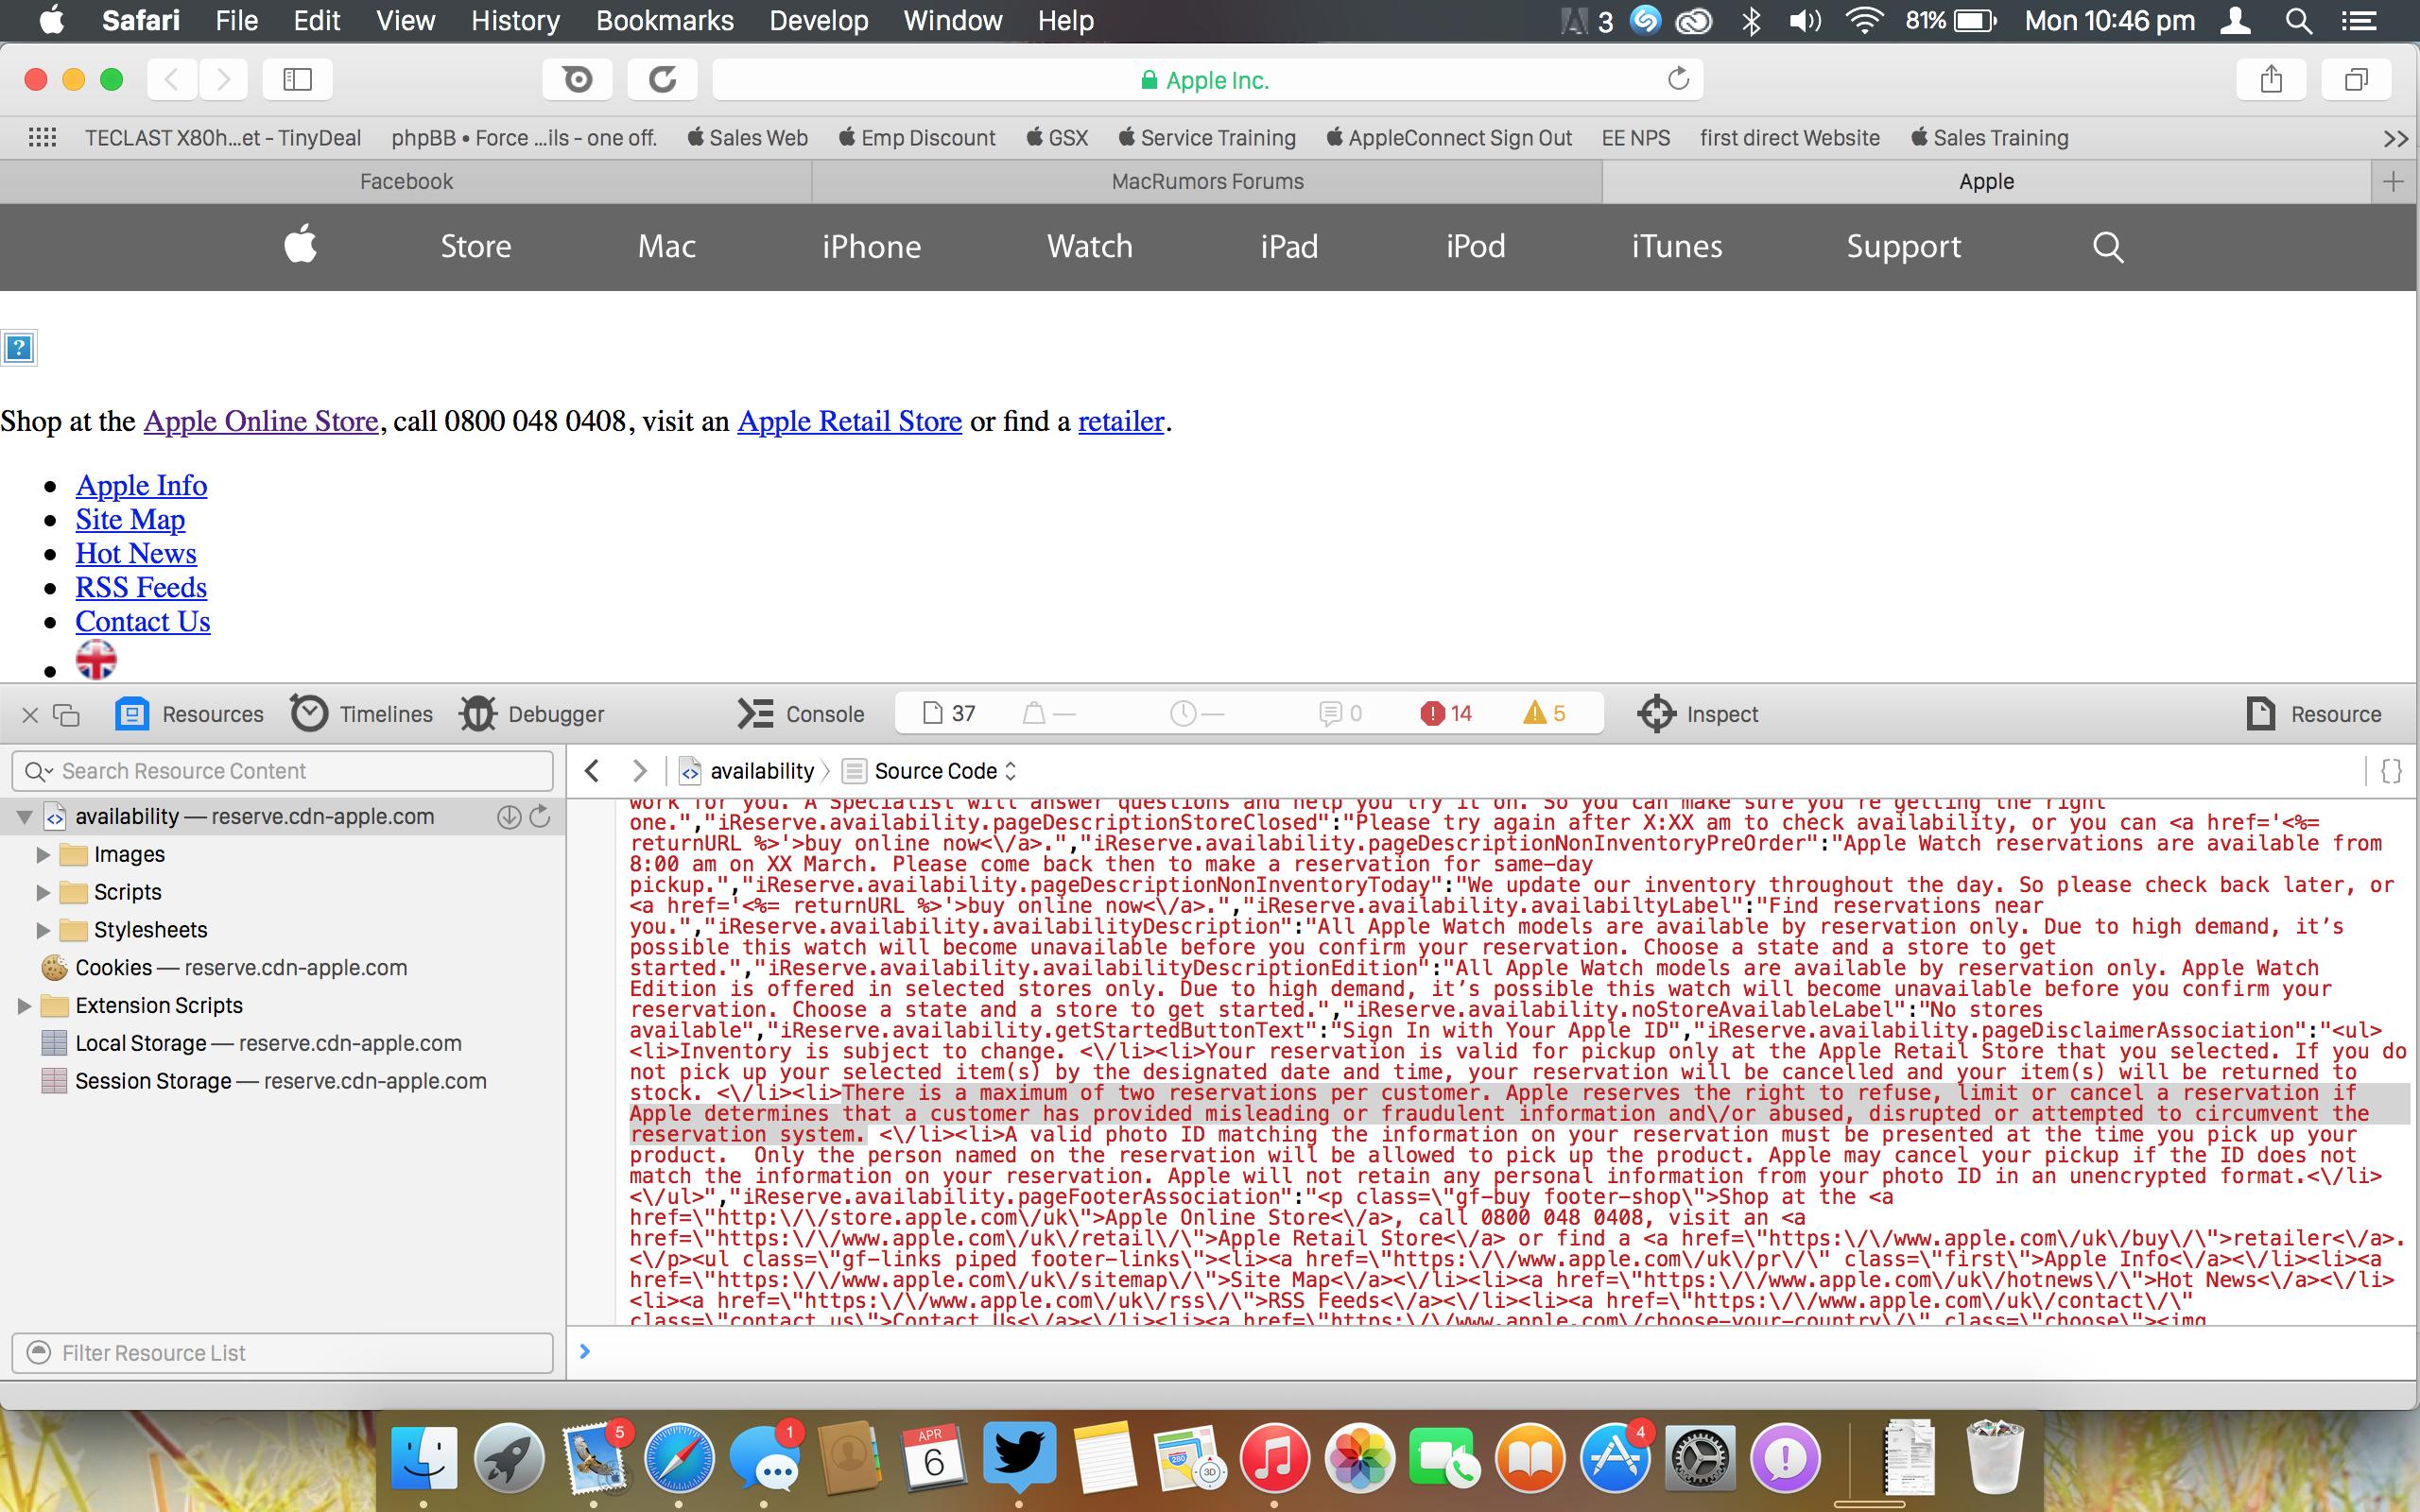This screenshot has height=1512, width=2420.
Task: Open the Source Code dropdown
Action: pyautogui.click(x=944, y=770)
